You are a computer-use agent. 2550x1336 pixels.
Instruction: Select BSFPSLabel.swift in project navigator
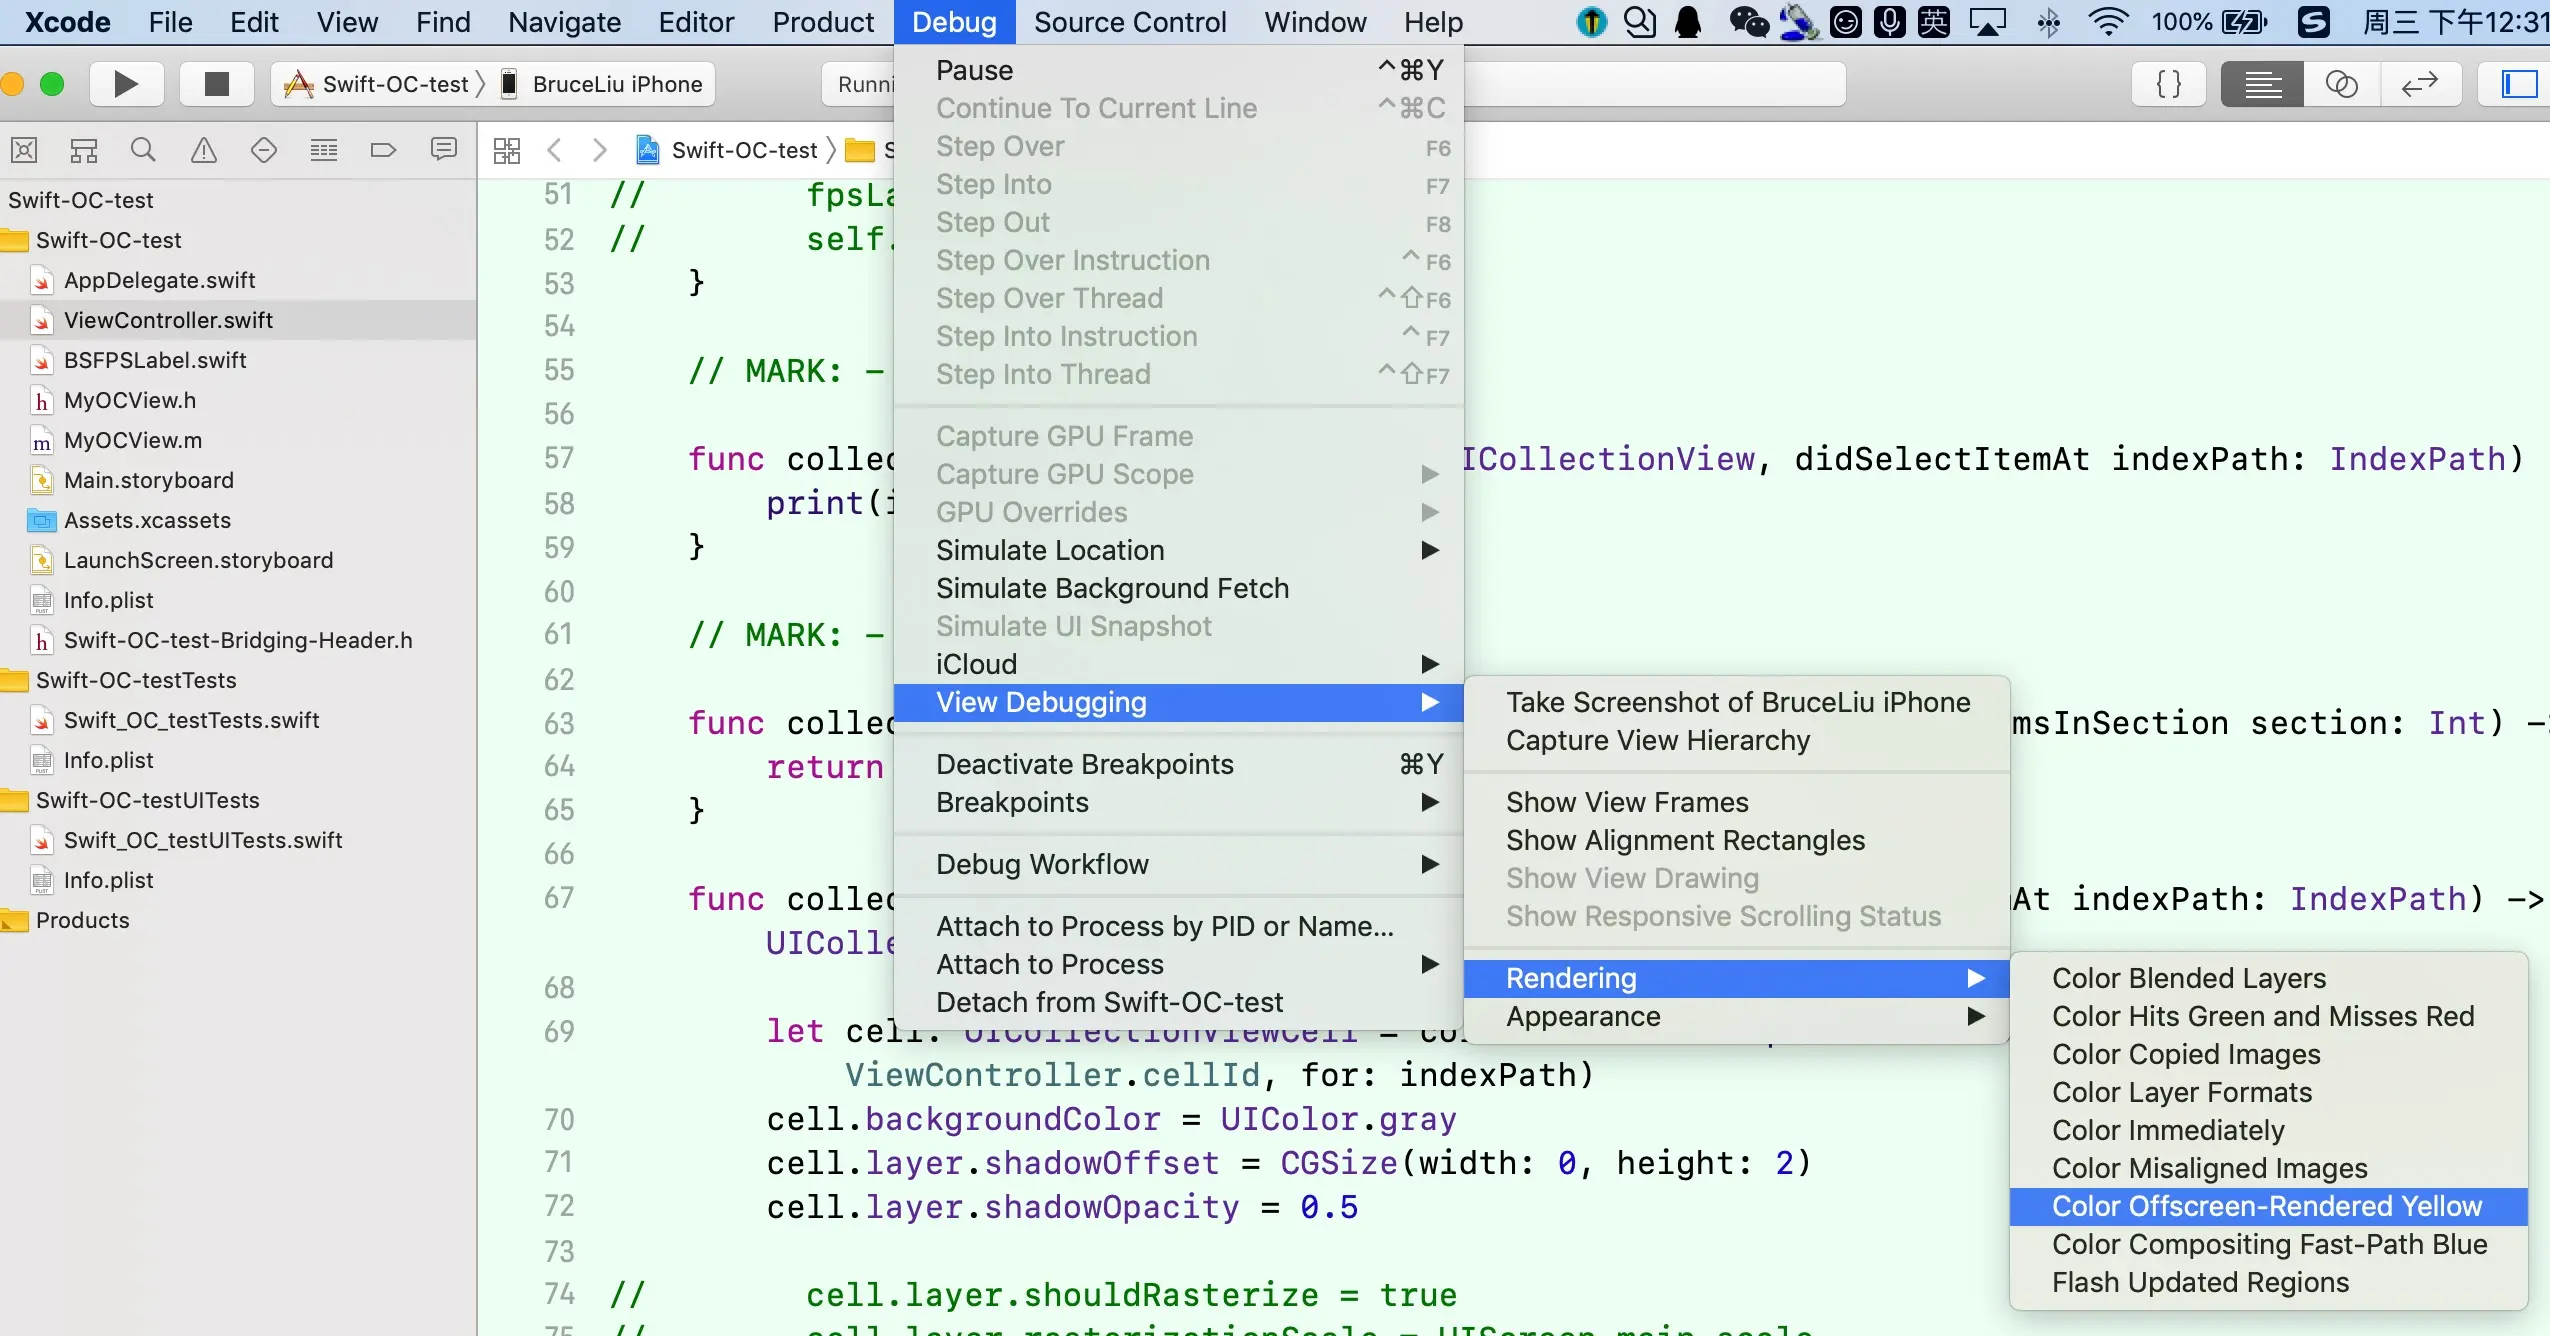point(155,360)
